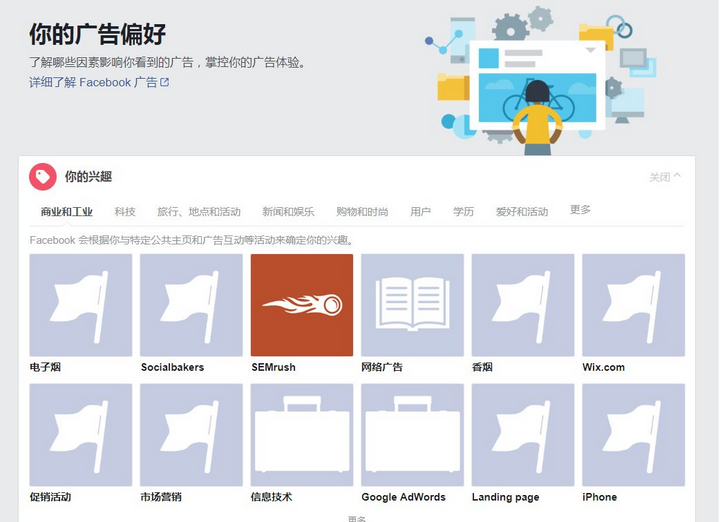Open the 学历 tab

463,212
